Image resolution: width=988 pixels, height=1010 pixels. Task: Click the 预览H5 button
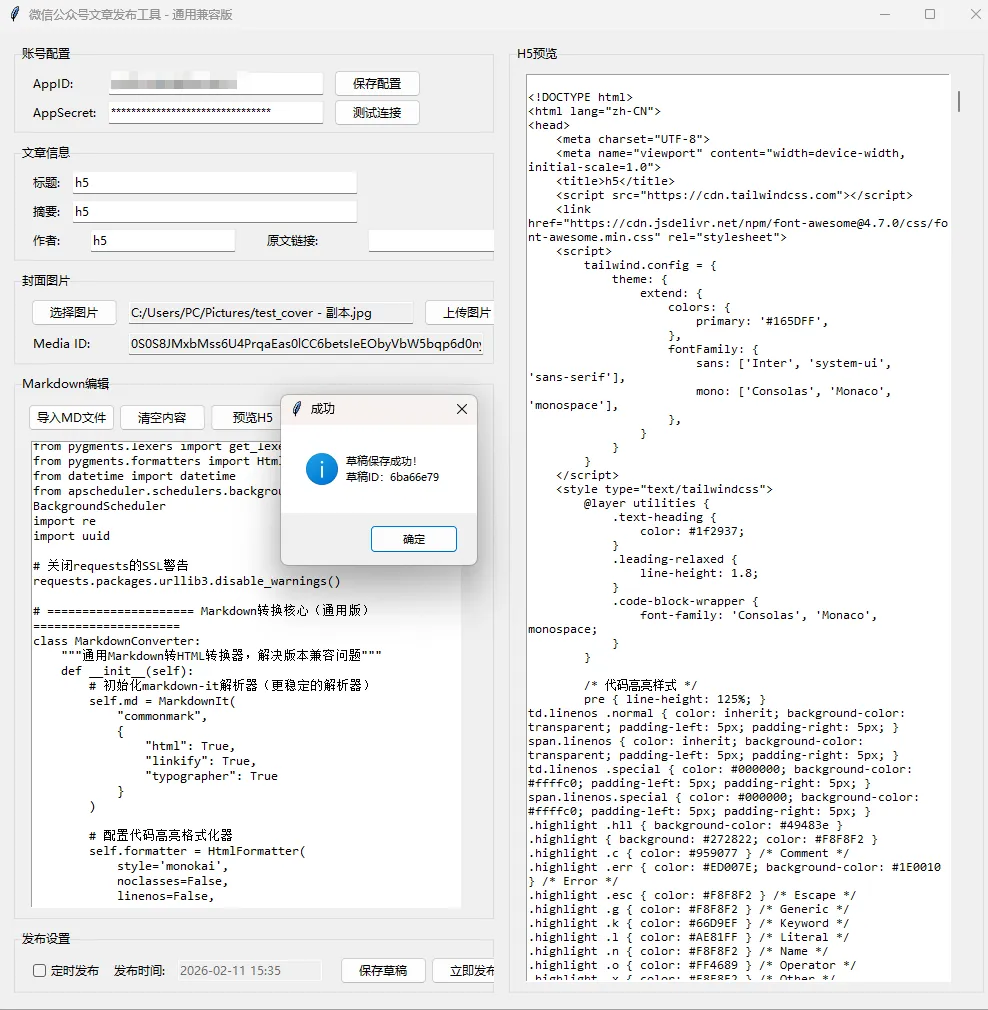click(x=247, y=417)
